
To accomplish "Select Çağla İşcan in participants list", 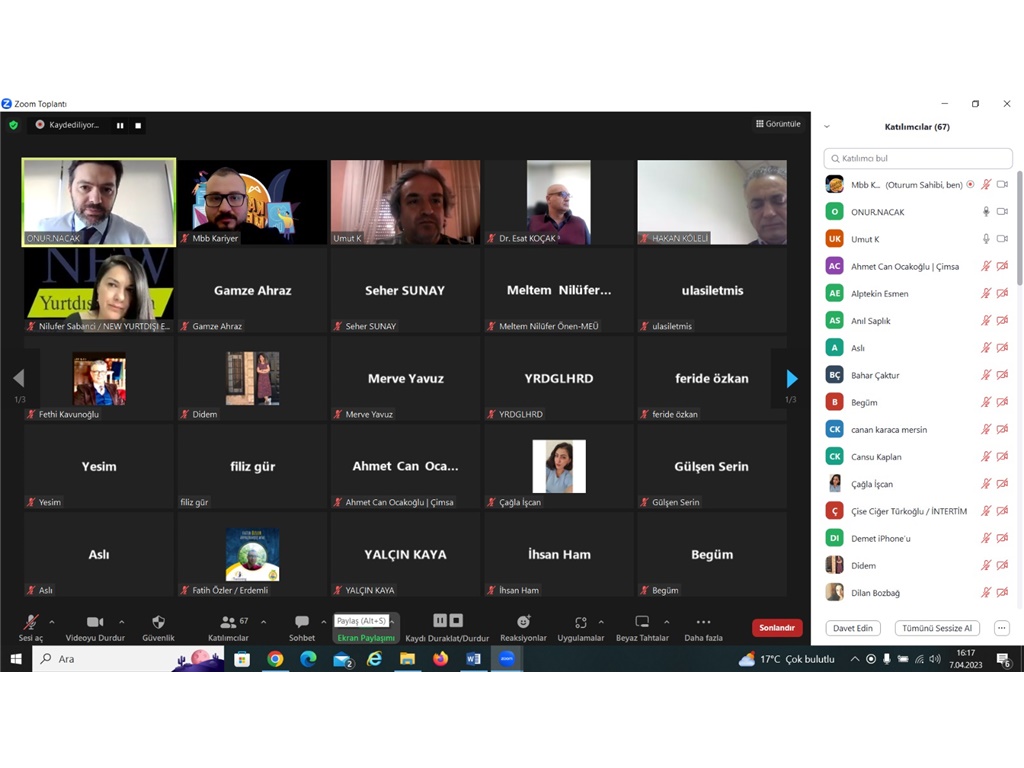I will click(x=918, y=484).
